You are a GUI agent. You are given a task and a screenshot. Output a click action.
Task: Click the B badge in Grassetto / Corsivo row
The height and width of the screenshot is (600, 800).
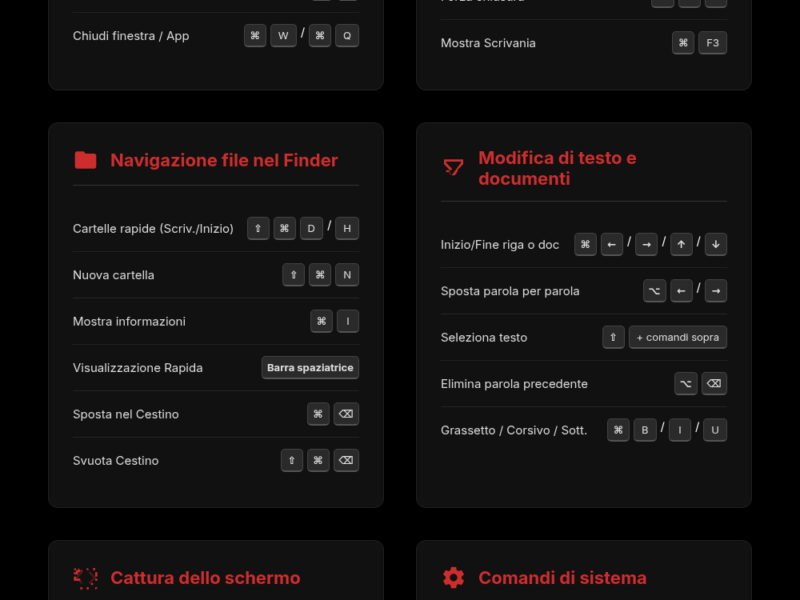(645, 430)
